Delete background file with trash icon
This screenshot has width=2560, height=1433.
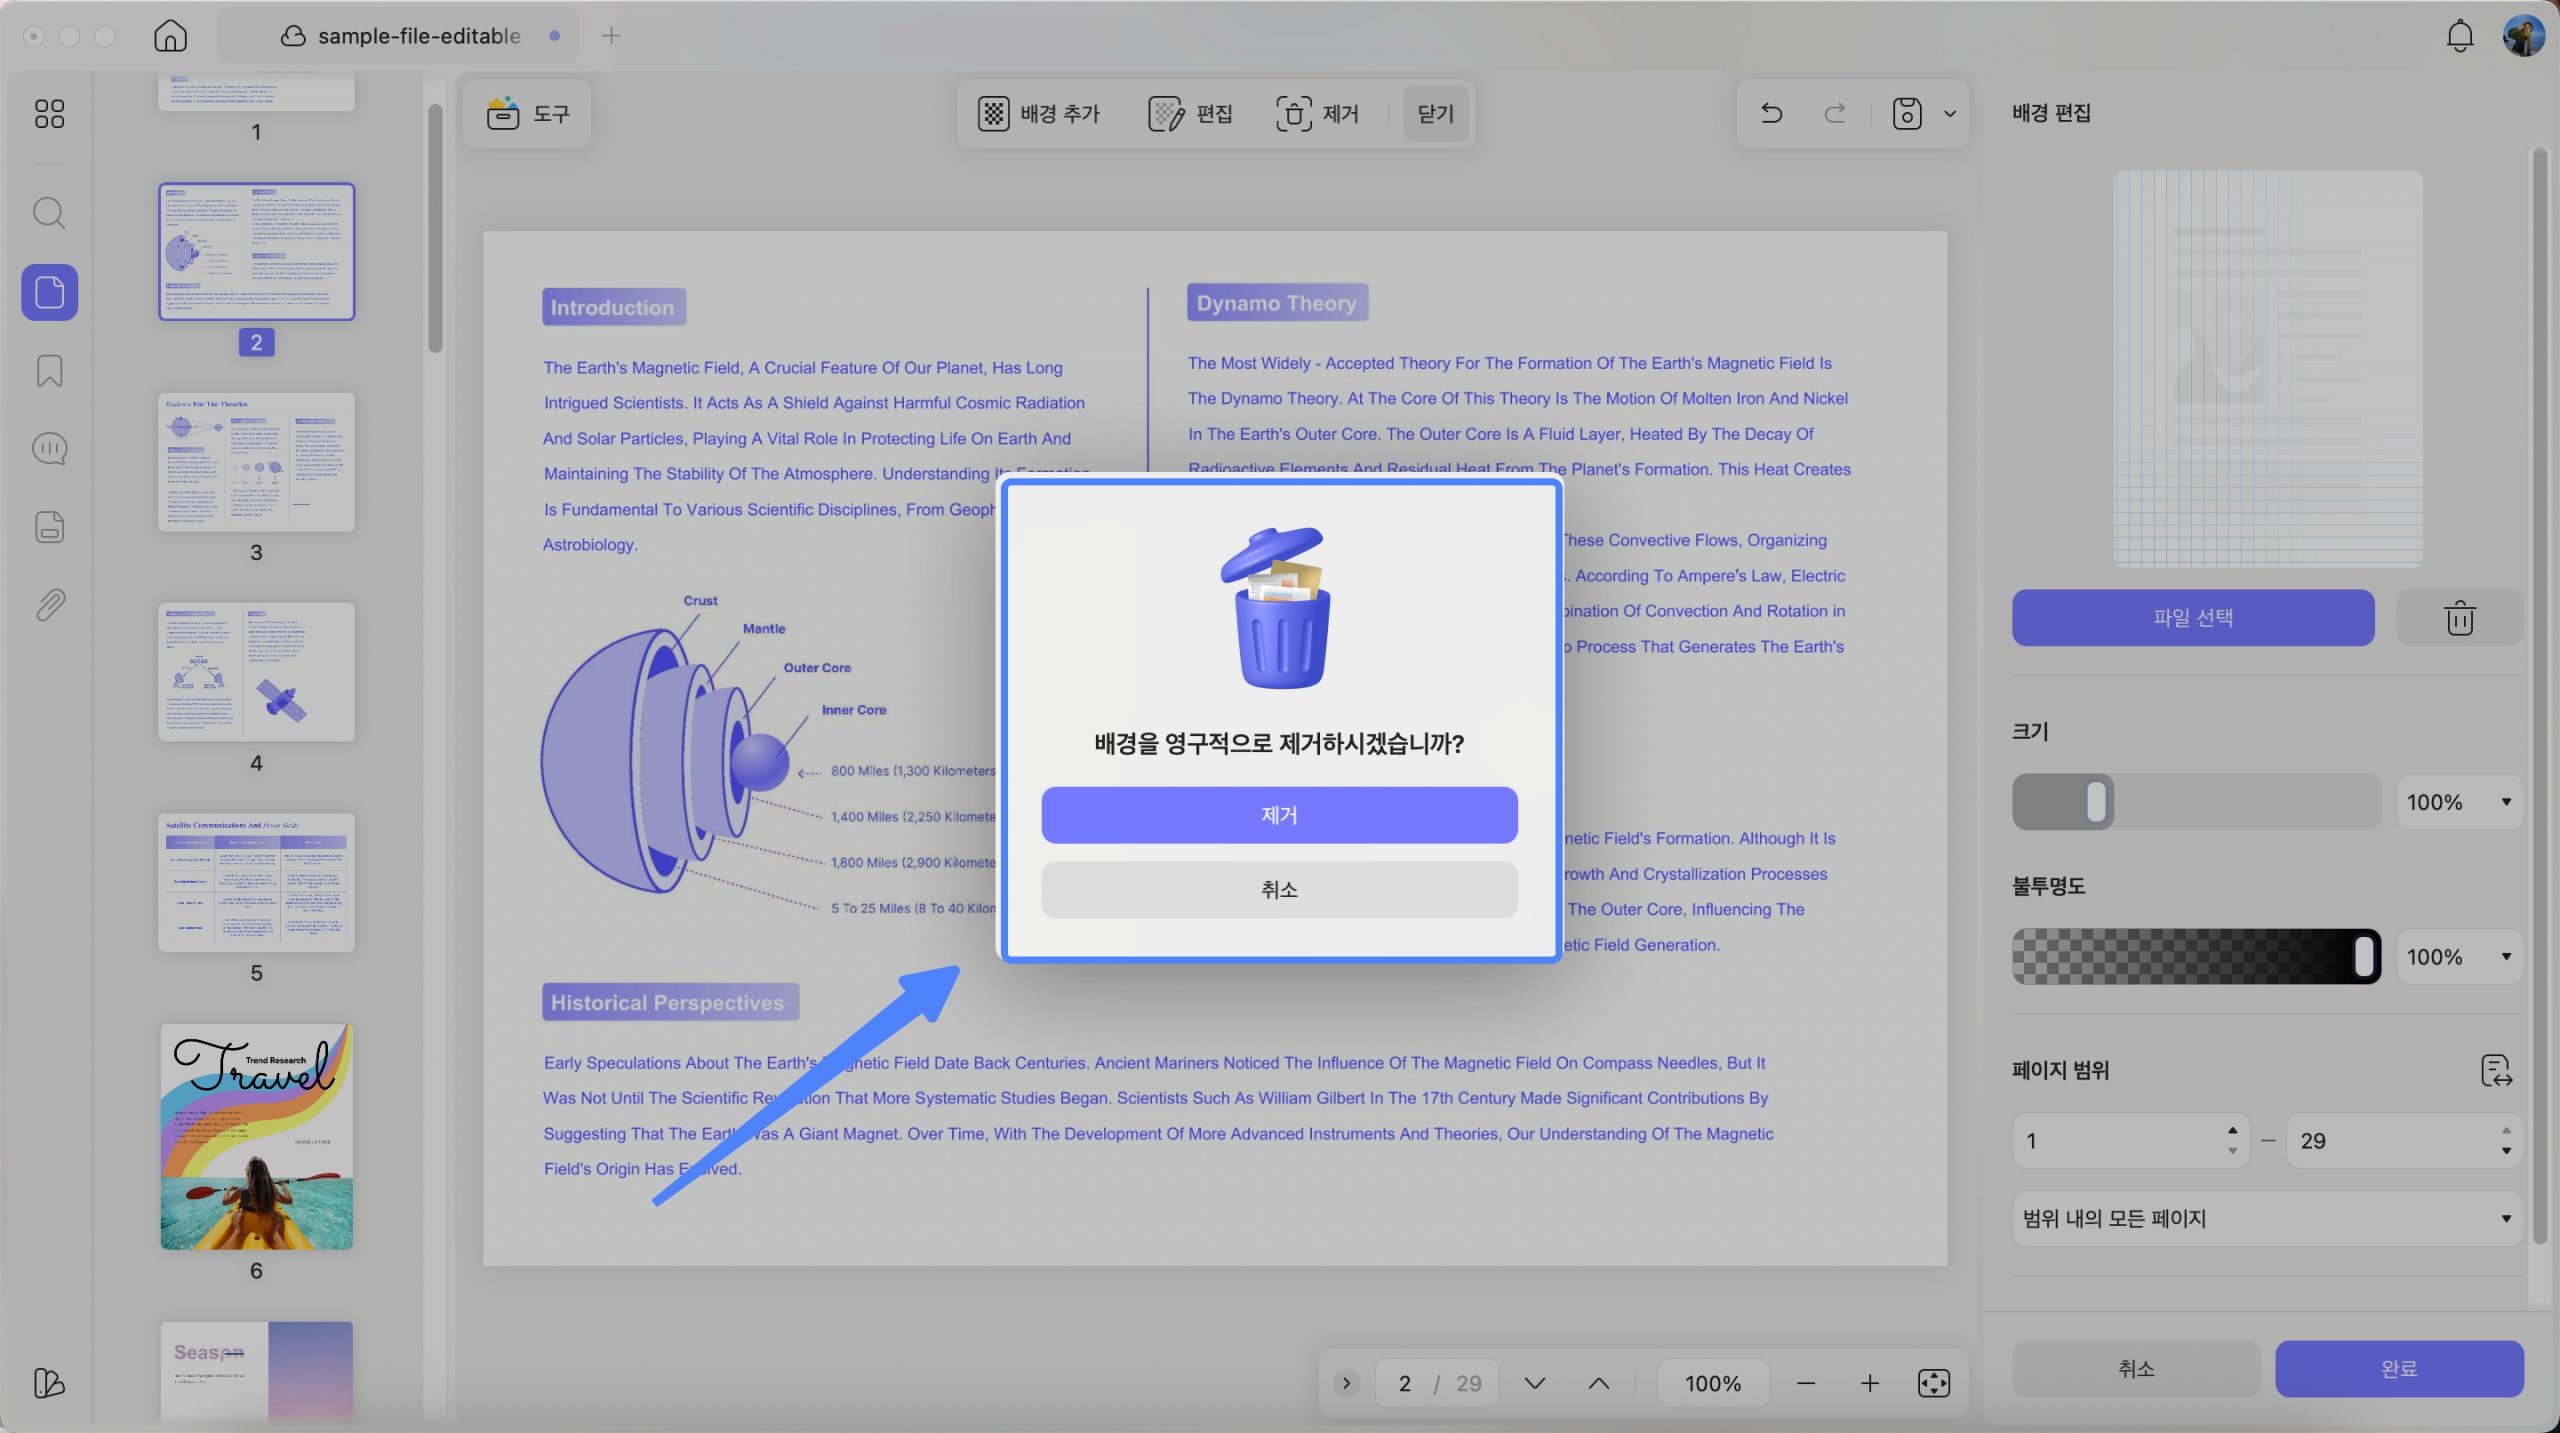[x=2459, y=618]
